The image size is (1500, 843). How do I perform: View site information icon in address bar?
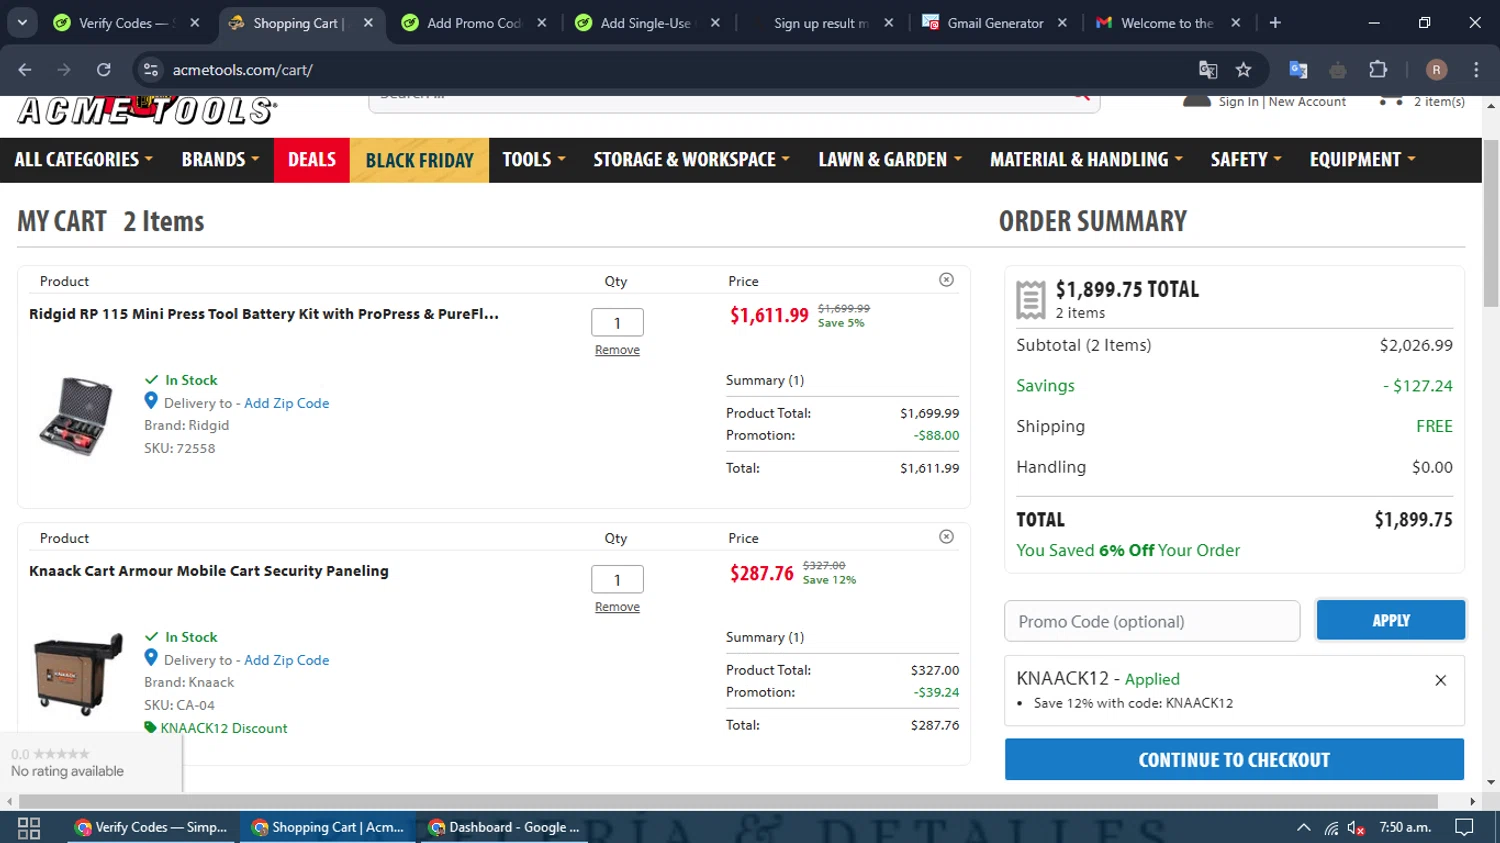[151, 69]
